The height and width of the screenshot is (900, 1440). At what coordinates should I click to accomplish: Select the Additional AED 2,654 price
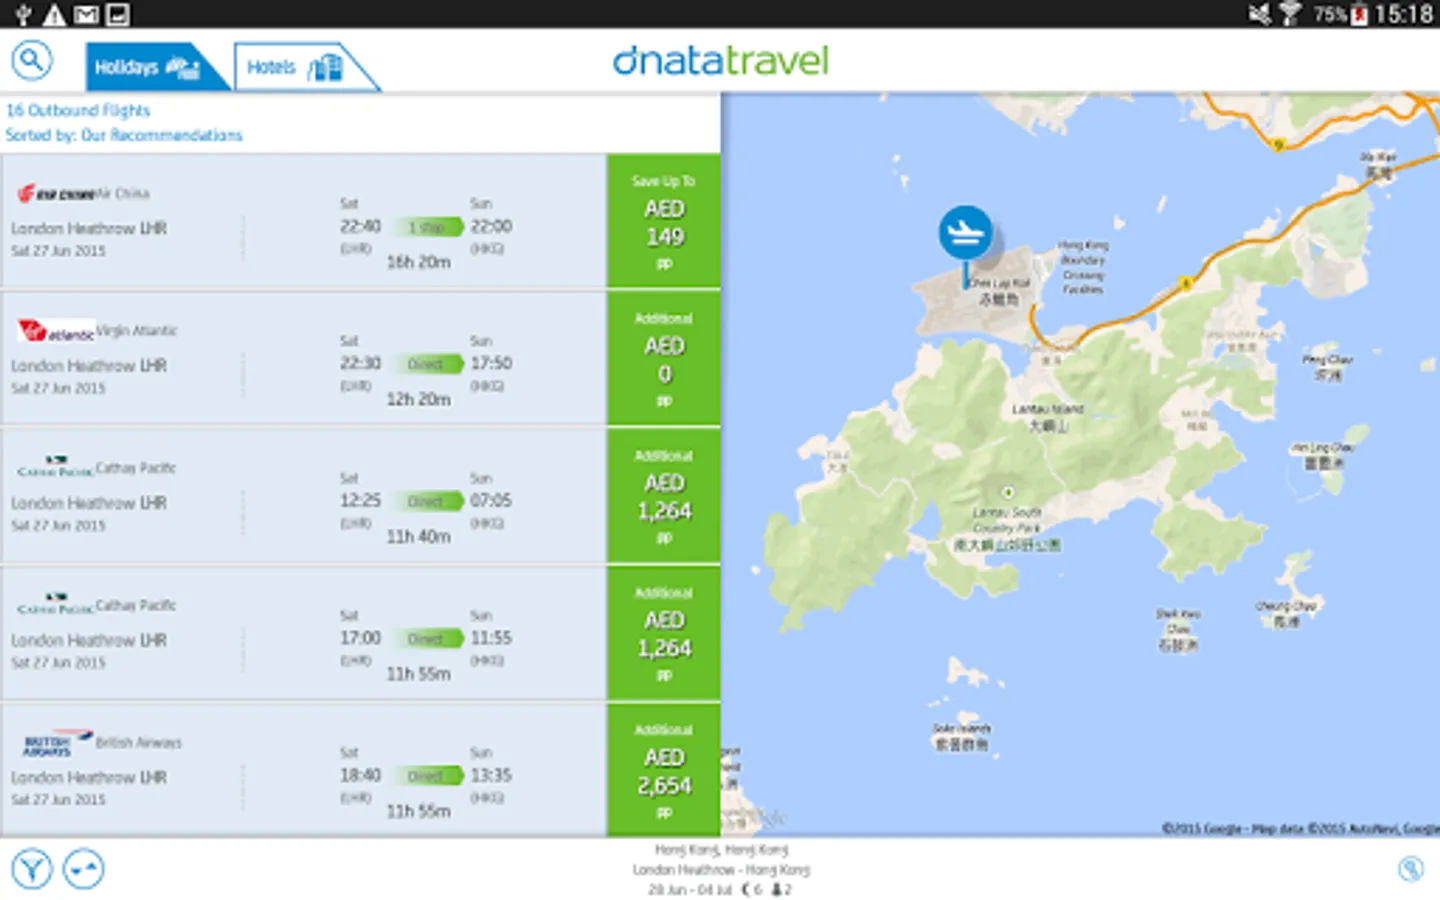[x=664, y=770]
